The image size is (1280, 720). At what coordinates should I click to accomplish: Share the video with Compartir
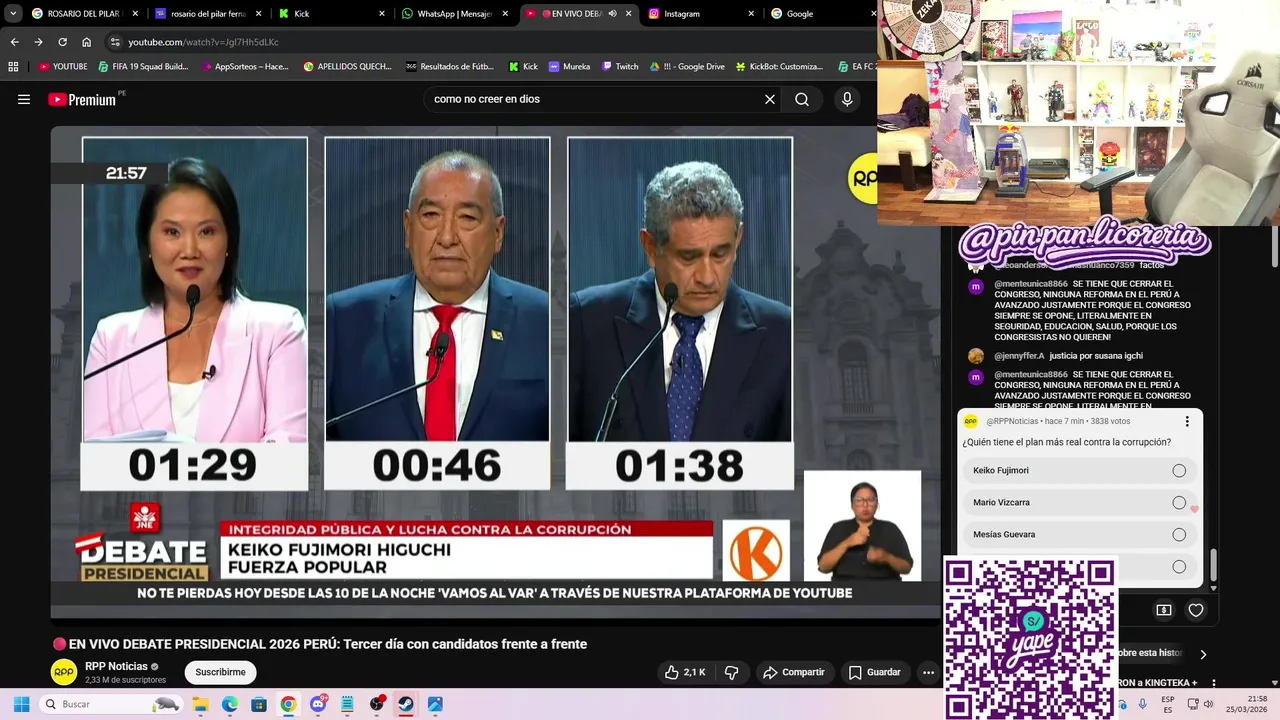point(795,672)
